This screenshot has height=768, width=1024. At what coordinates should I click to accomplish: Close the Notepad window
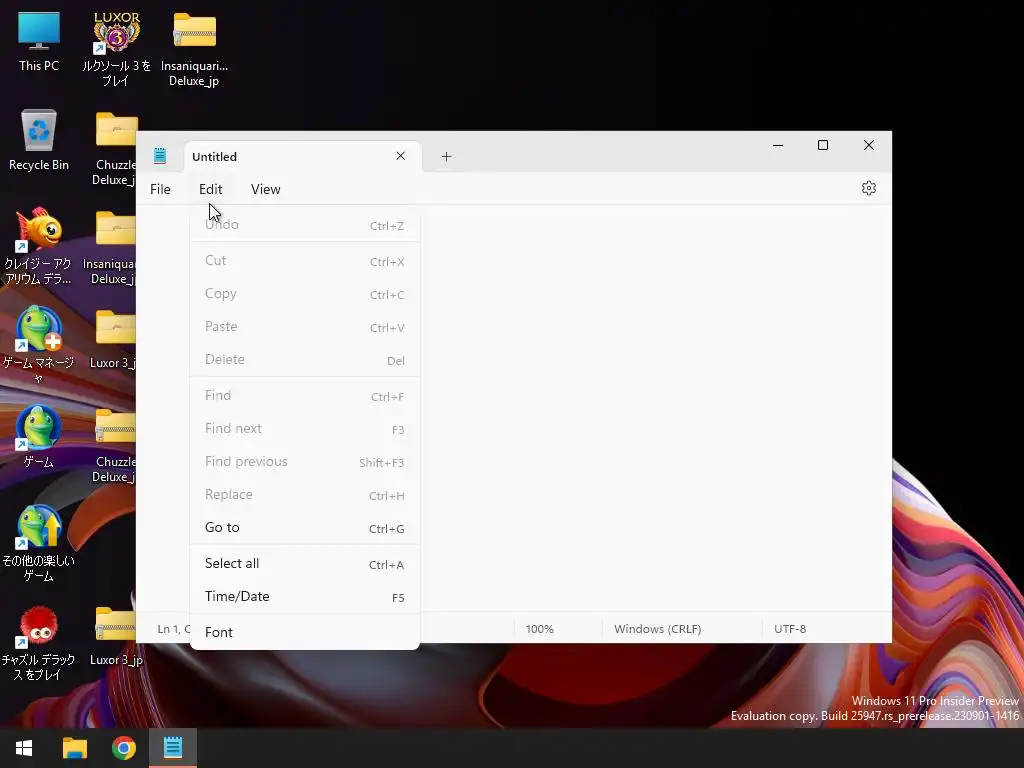(869, 146)
